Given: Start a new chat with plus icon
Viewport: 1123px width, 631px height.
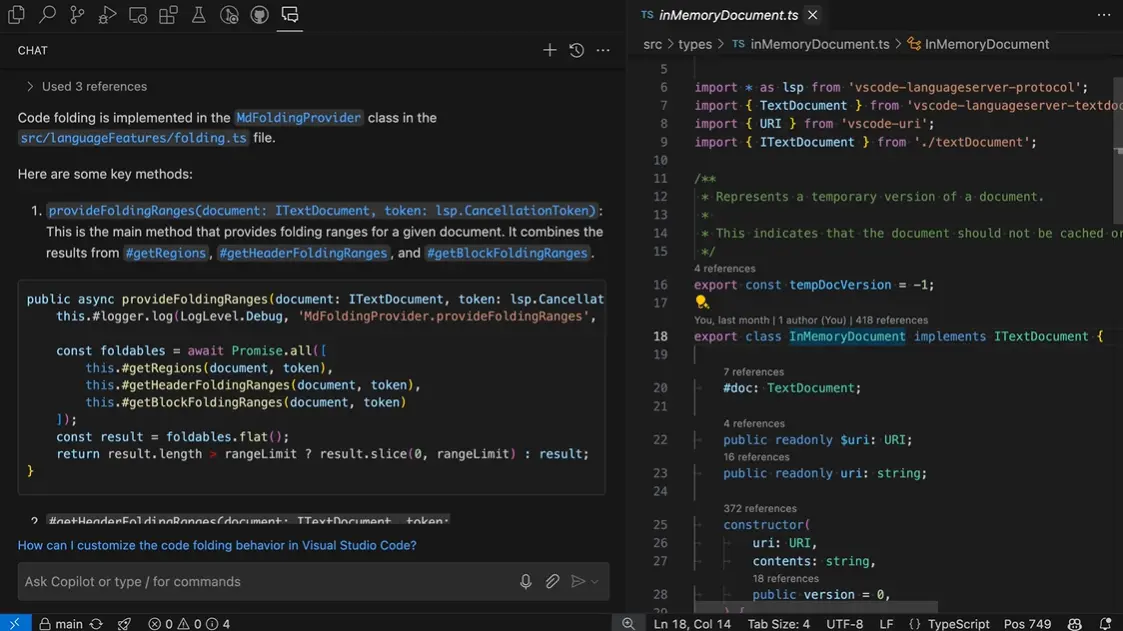Looking at the screenshot, I should coord(549,50).
